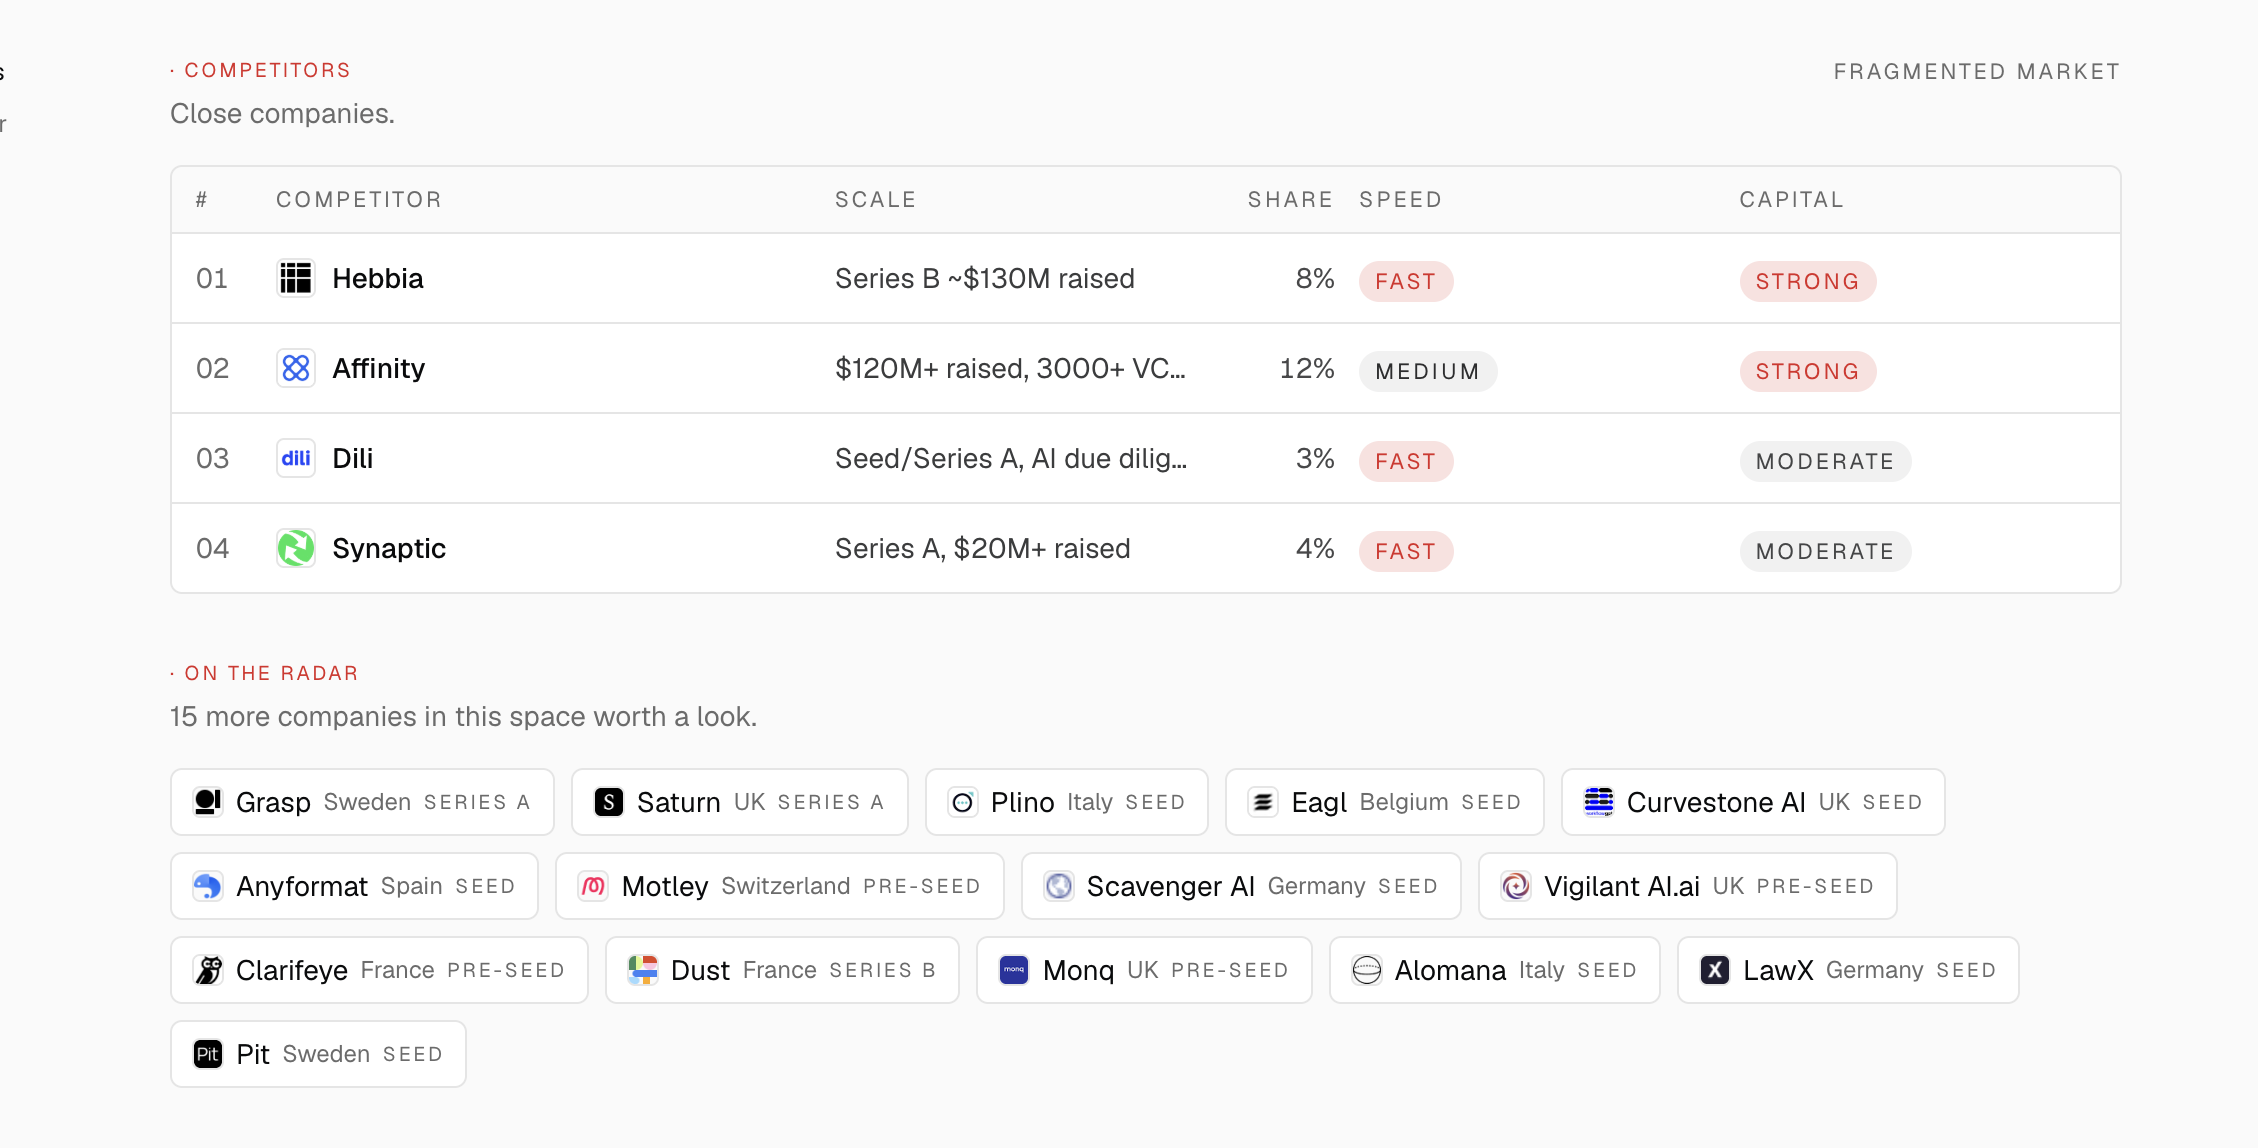Image resolution: width=2258 pixels, height=1148 pixels.
Task: Click the Affinity blue logo icon
Action: pyautogui.click(x=296, y=368)
